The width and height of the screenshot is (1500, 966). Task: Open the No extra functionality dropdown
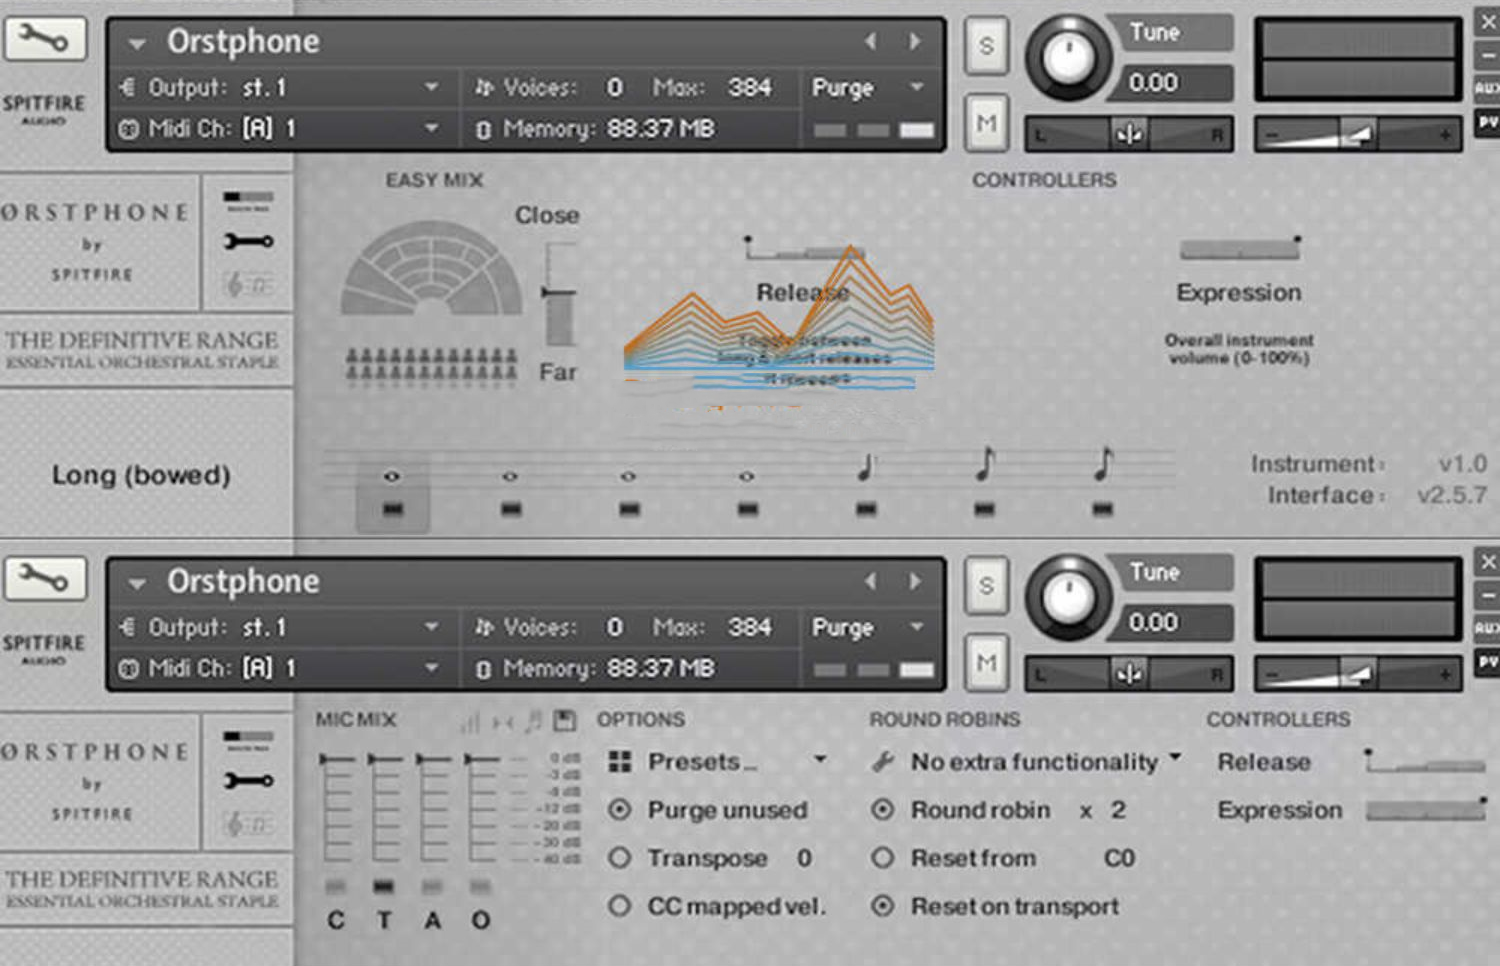coord(1174,757)
